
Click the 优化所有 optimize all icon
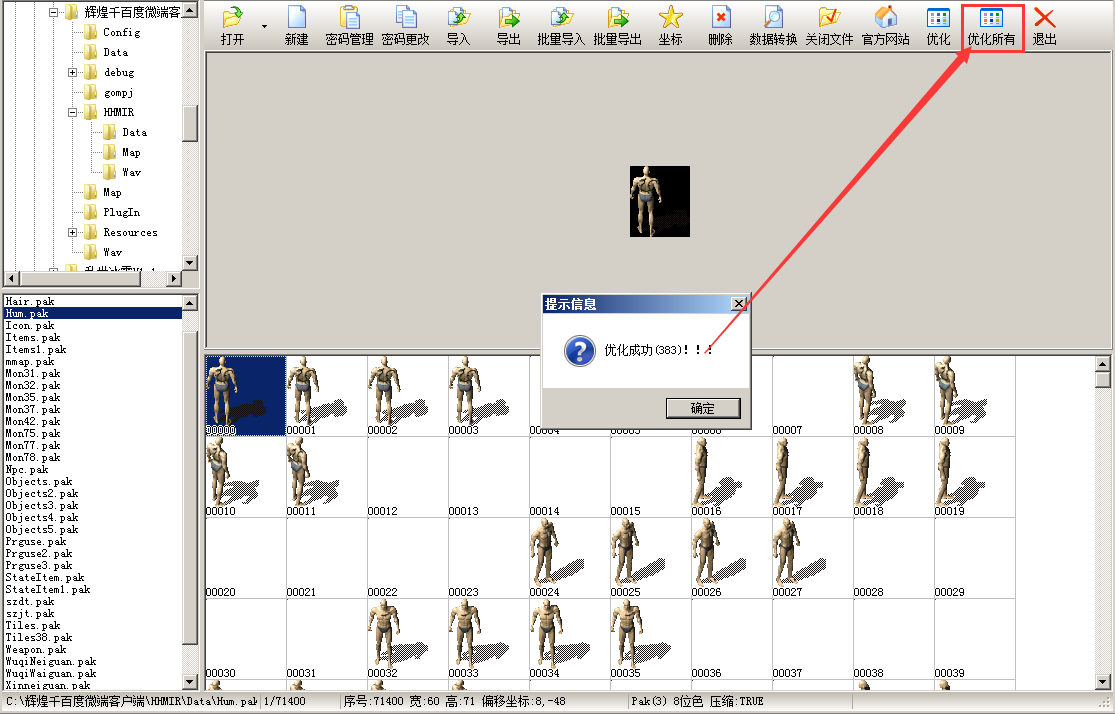coord(992,27)
